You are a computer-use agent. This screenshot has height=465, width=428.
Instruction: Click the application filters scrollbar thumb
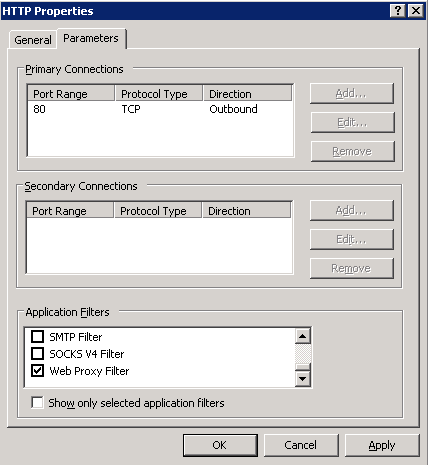(x=303, y=367)
